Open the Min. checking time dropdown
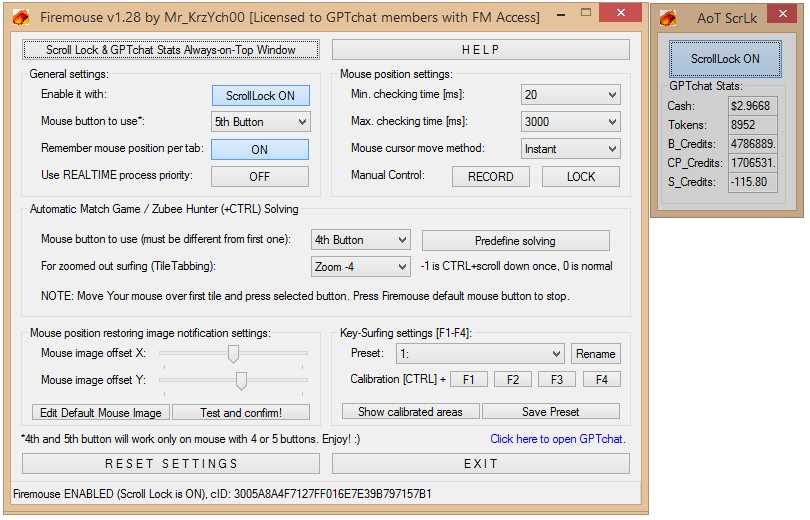Viewport: 810px width, 520px height. click(570, 95)
